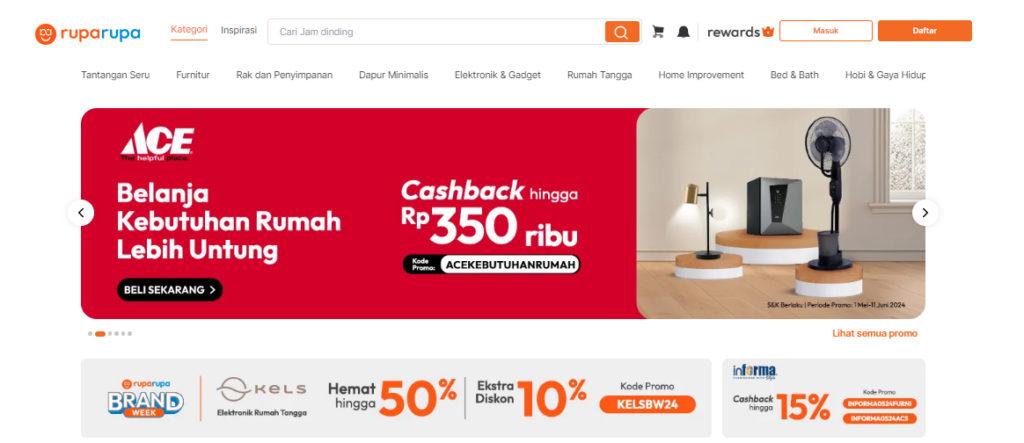Open the rewards crown link
This screenshot has height=443, width=1024.
point(741,31)
